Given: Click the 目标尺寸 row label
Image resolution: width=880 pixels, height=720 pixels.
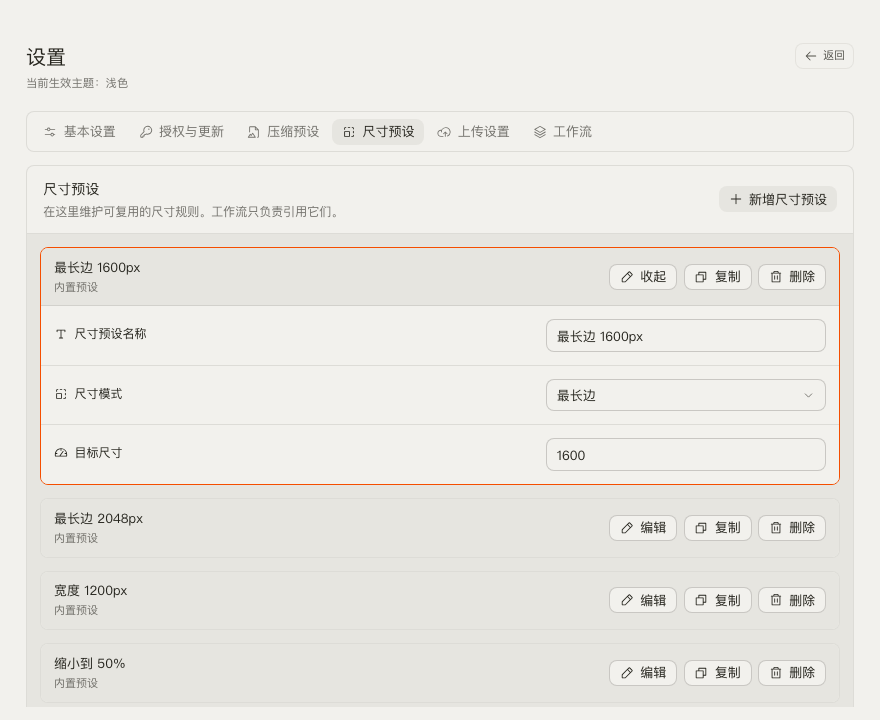Looking at the screenshot, I should coord(98,453).
